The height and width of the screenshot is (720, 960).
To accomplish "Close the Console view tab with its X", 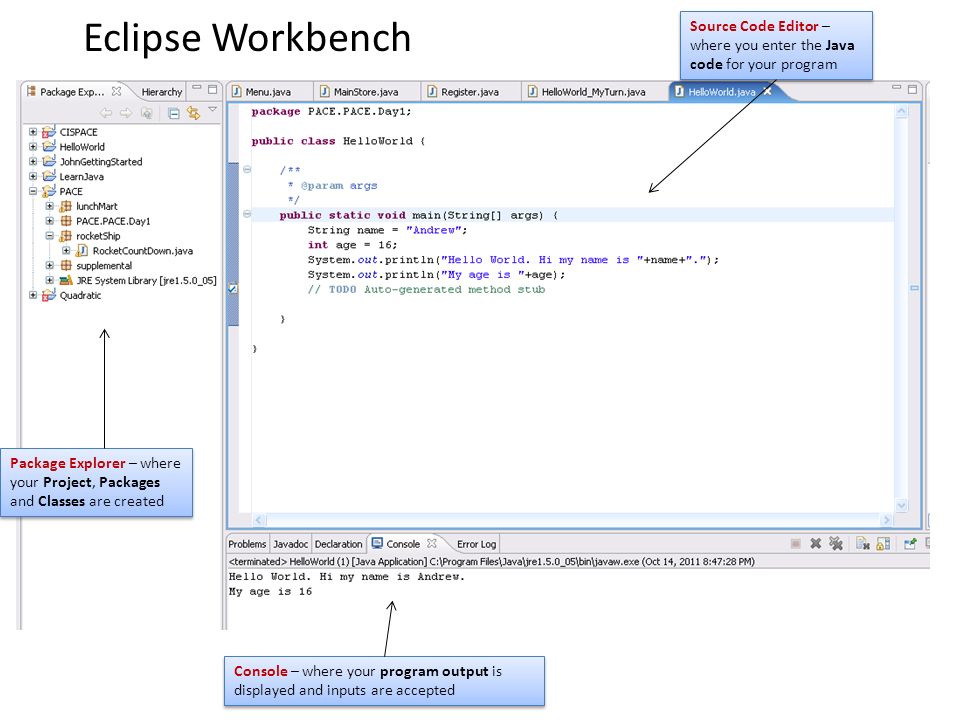I will [x=432, y=543].
